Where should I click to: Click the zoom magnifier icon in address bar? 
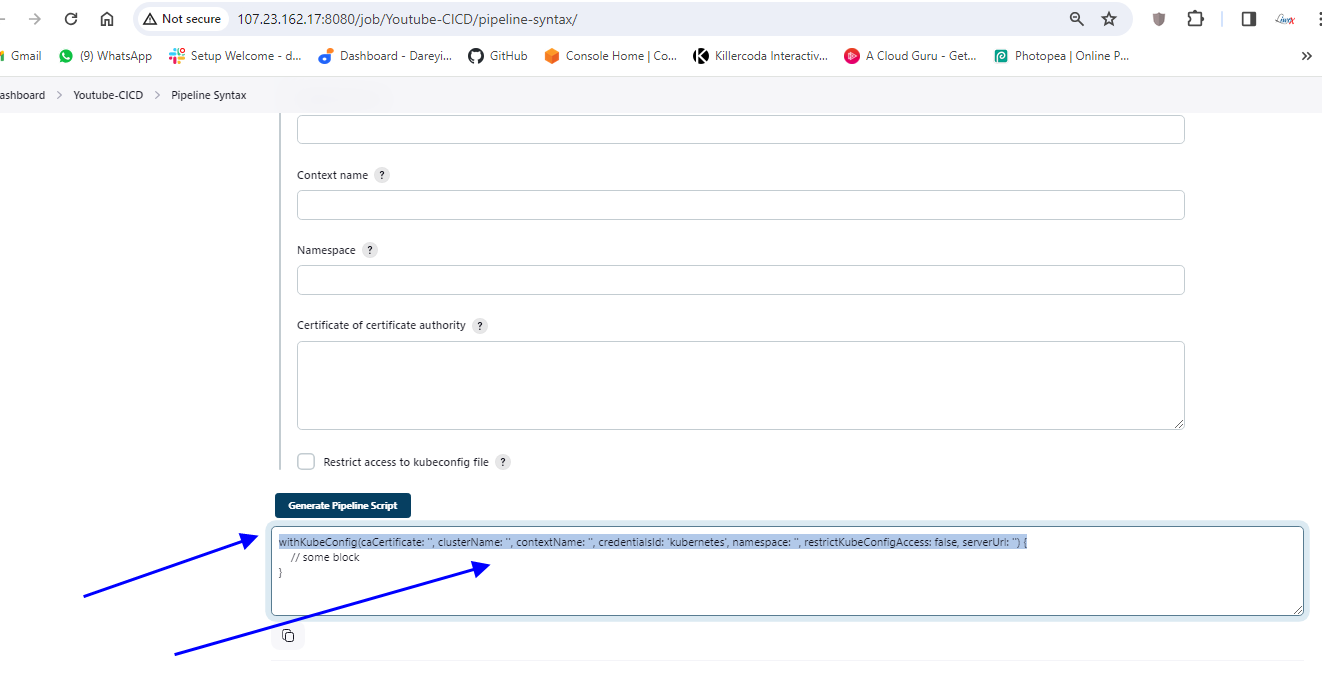tap(1077, 19)
